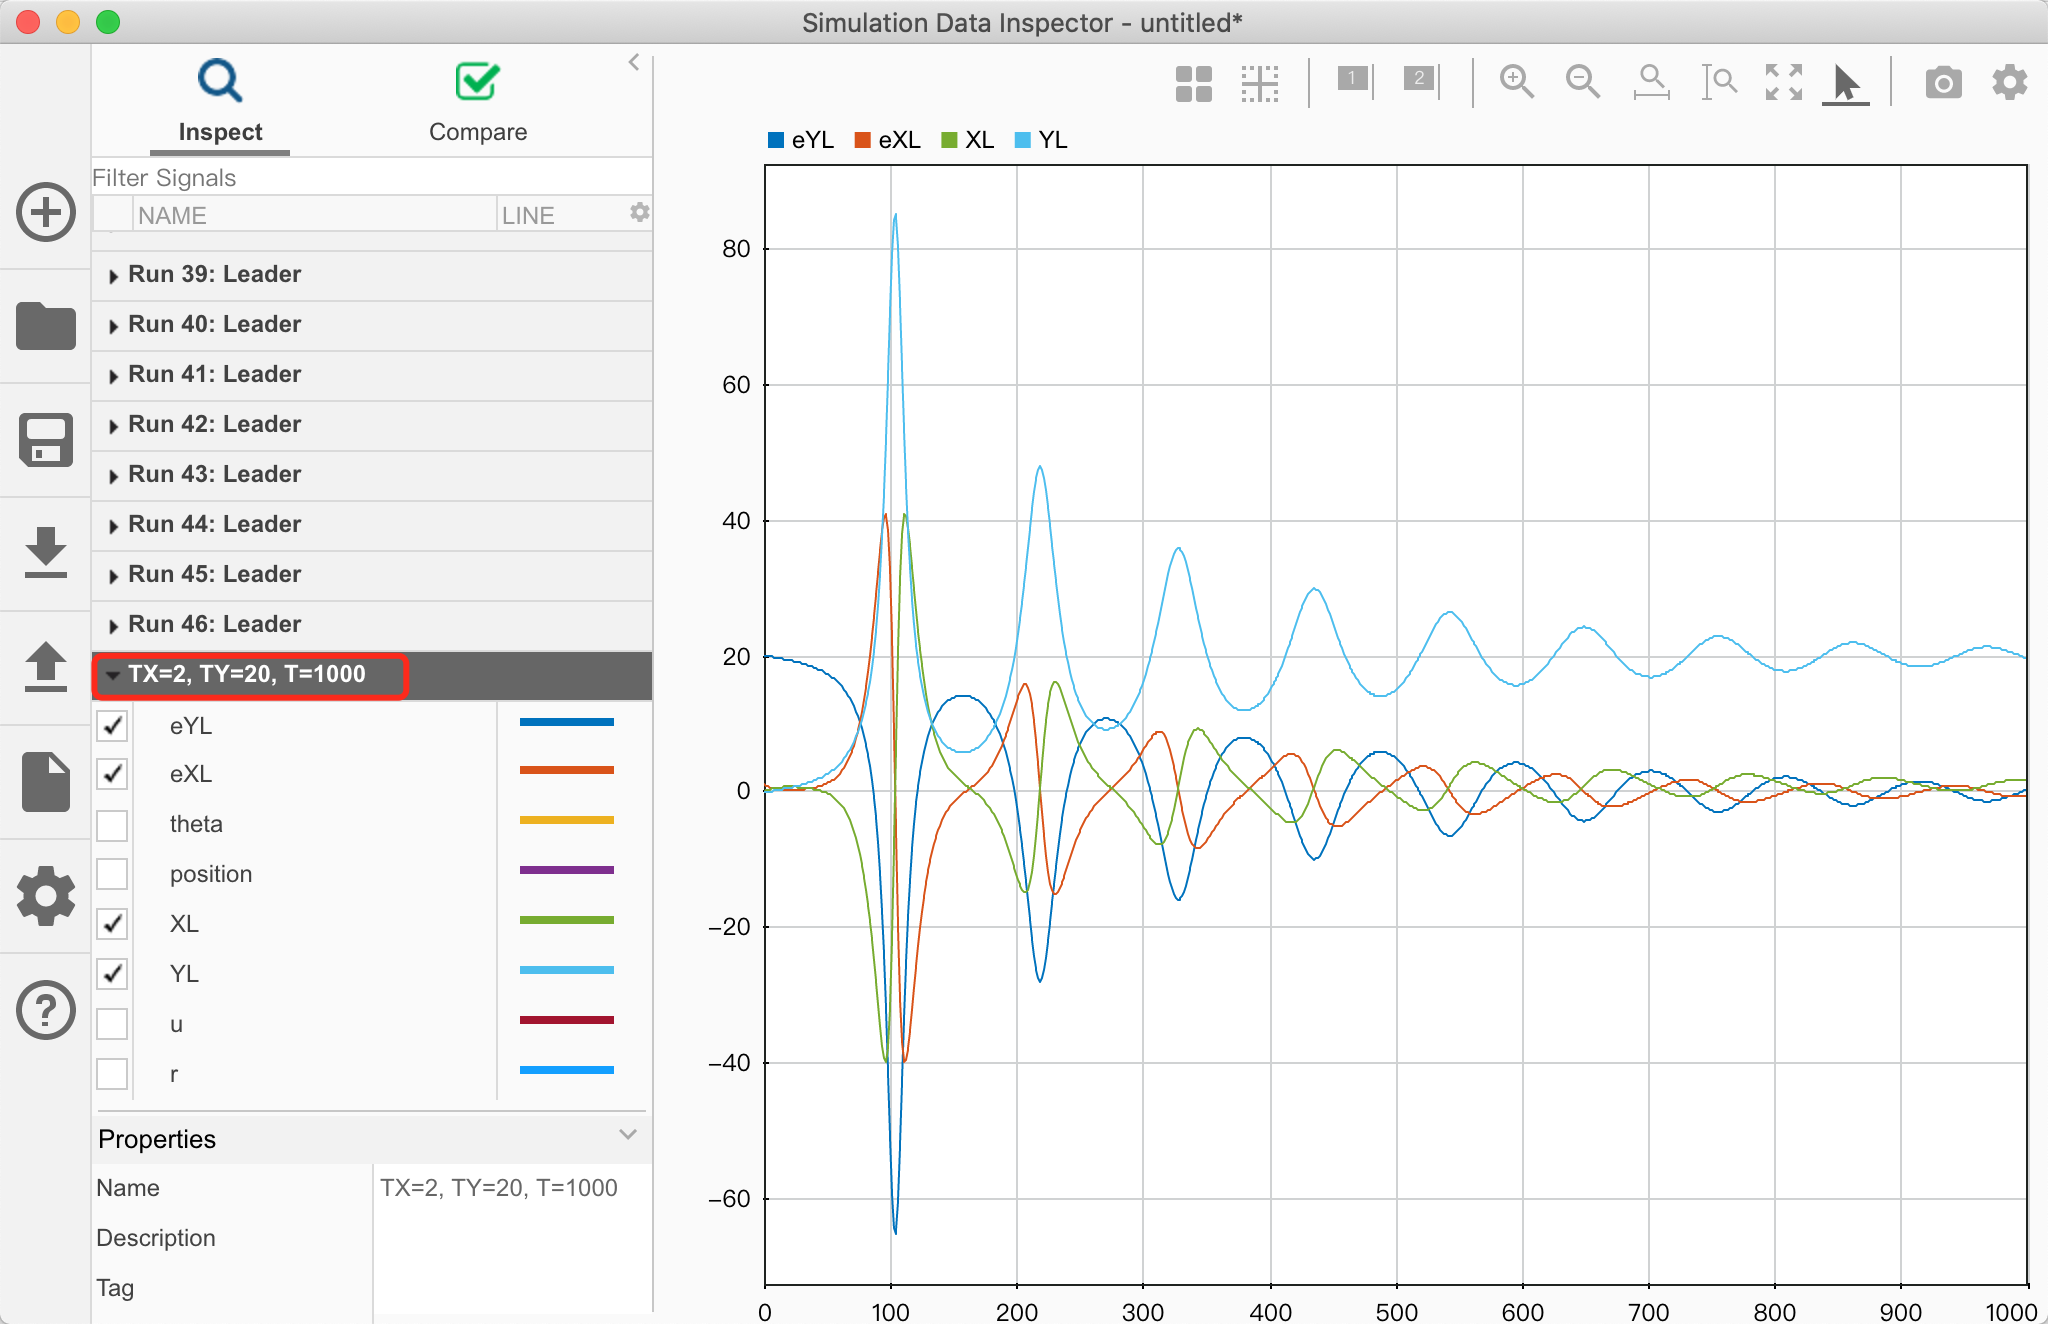2048x1324 pixels.
Task: Click the zoom out magnifier icon
Action: pyautogui.click(x=1582, y=81)
